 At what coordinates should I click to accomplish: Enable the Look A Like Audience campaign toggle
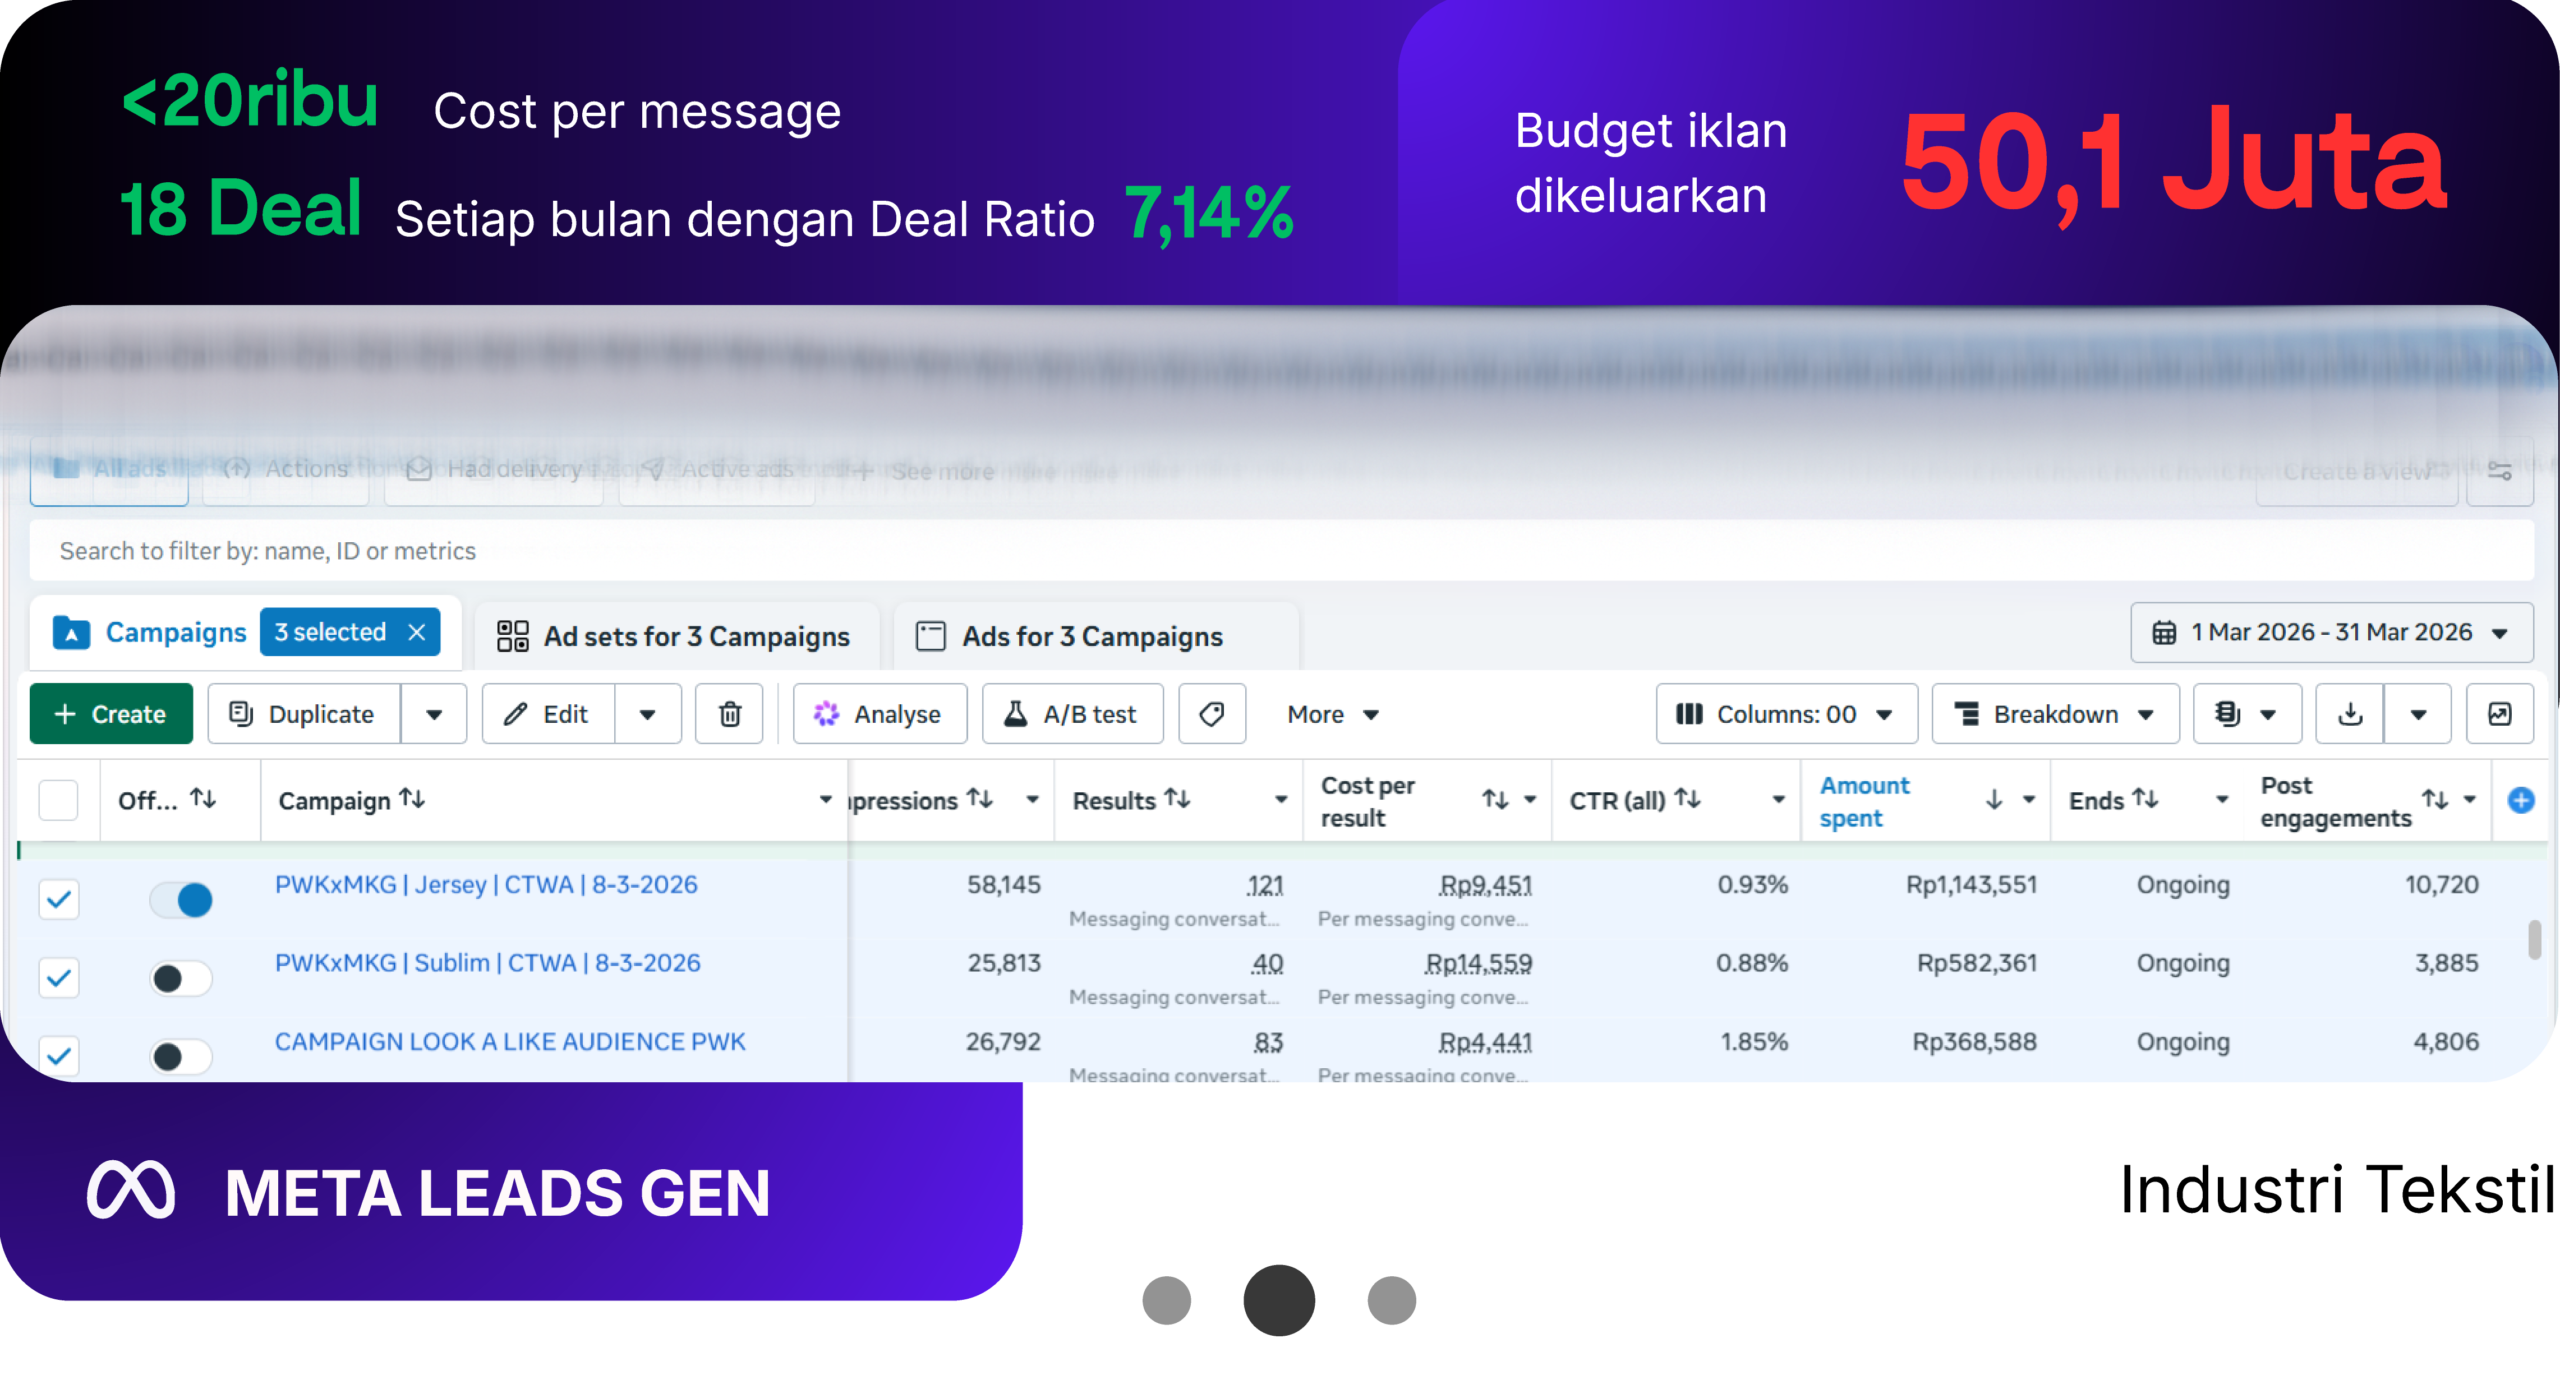point(181,1056)
